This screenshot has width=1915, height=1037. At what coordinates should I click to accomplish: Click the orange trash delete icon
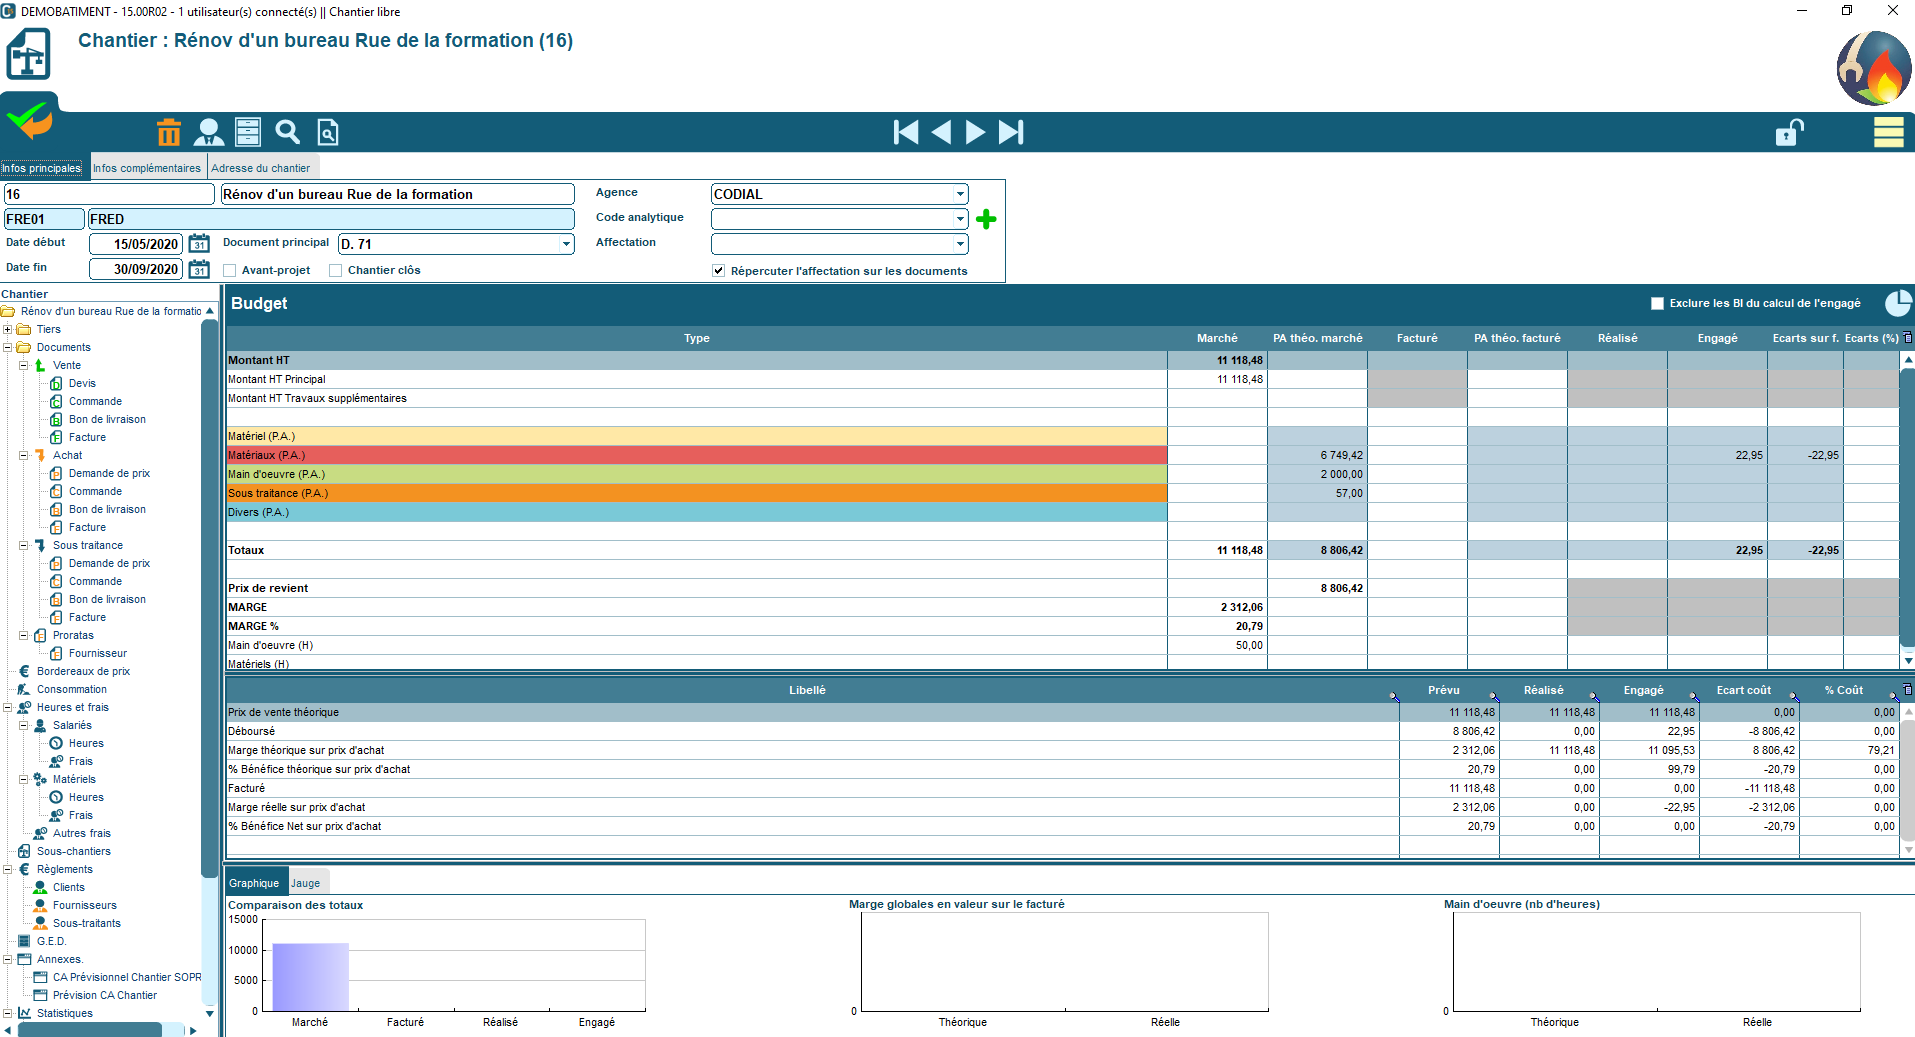point(169,132)
